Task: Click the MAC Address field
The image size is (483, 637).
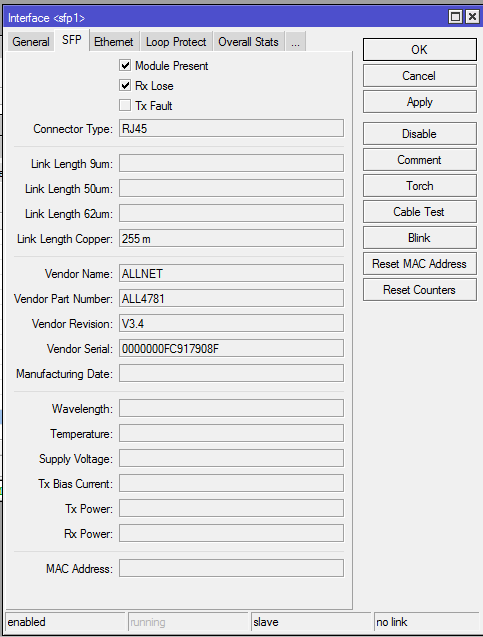Action: click(231, 568)
